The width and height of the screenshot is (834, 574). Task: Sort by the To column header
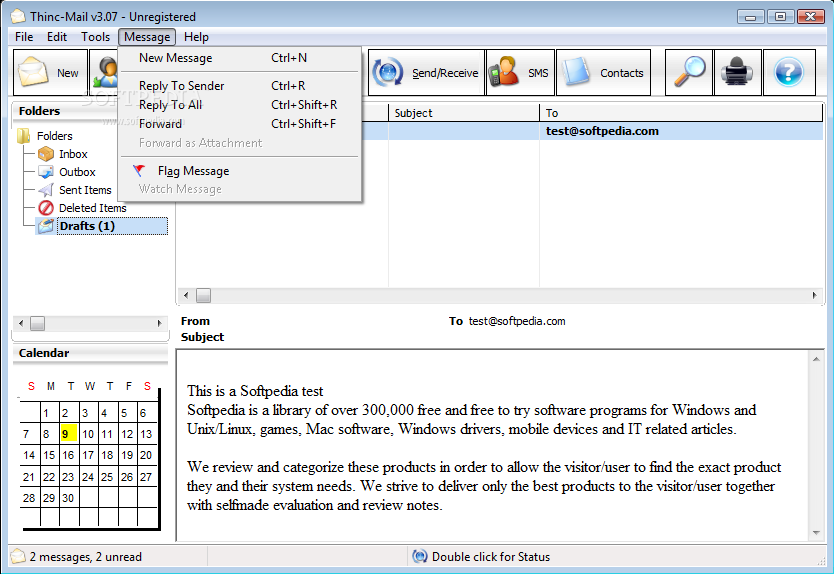pos(681,113)
